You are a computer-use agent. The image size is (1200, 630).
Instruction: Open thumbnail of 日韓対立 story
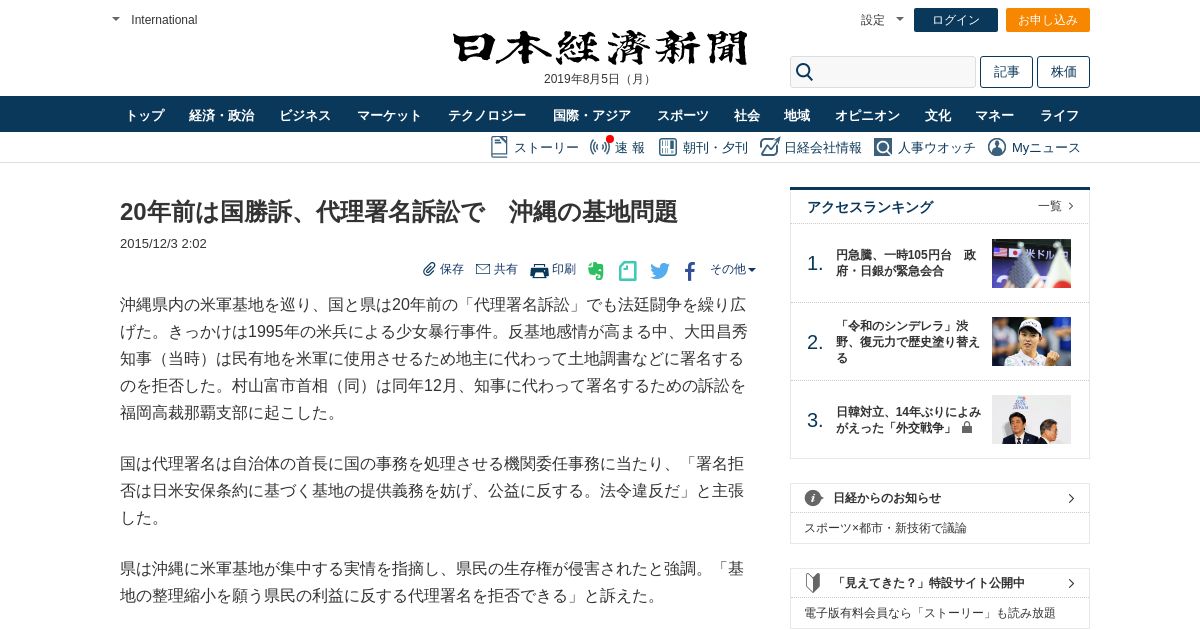[1031, 419]
